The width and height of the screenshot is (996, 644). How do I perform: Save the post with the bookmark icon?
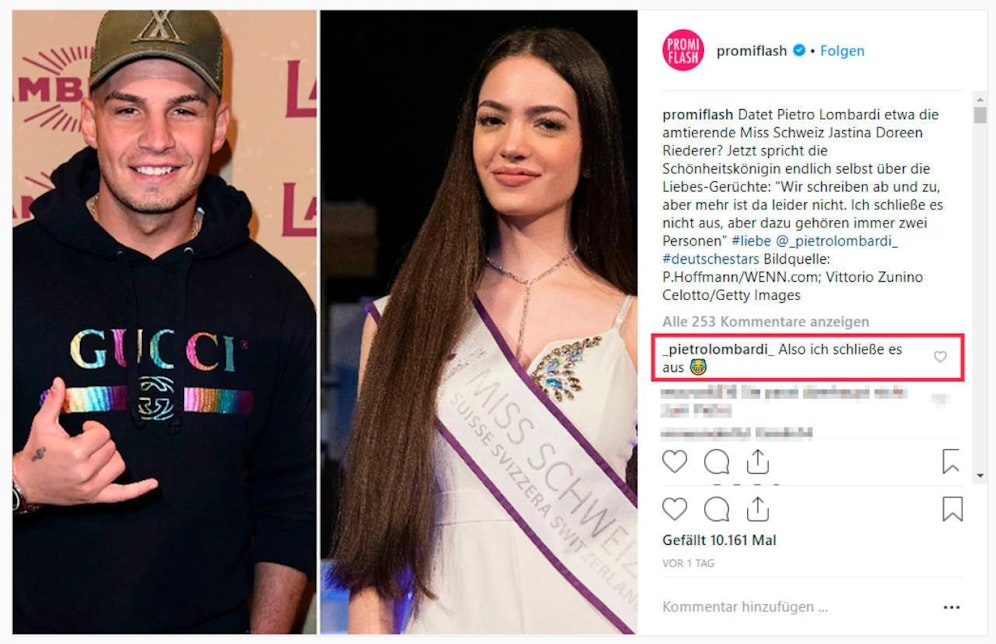pos(949,461)
